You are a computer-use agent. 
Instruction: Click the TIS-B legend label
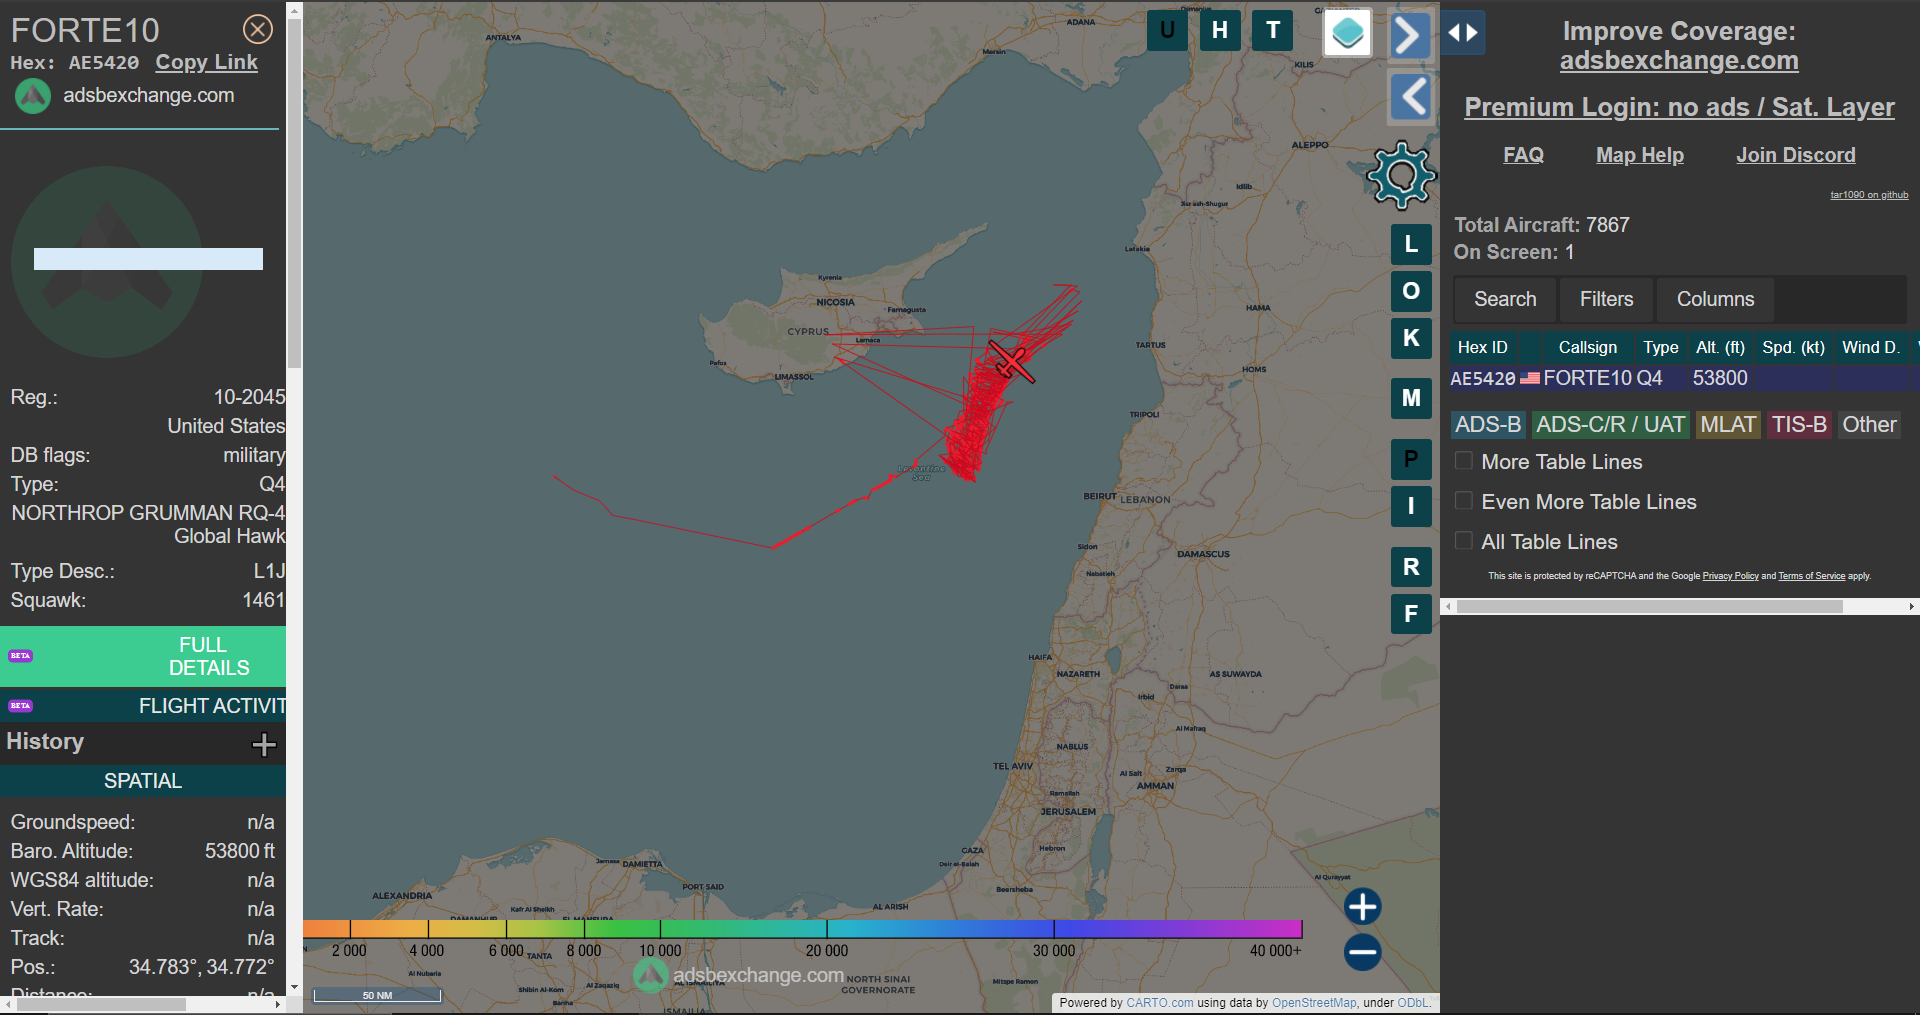click(1799, 425)
